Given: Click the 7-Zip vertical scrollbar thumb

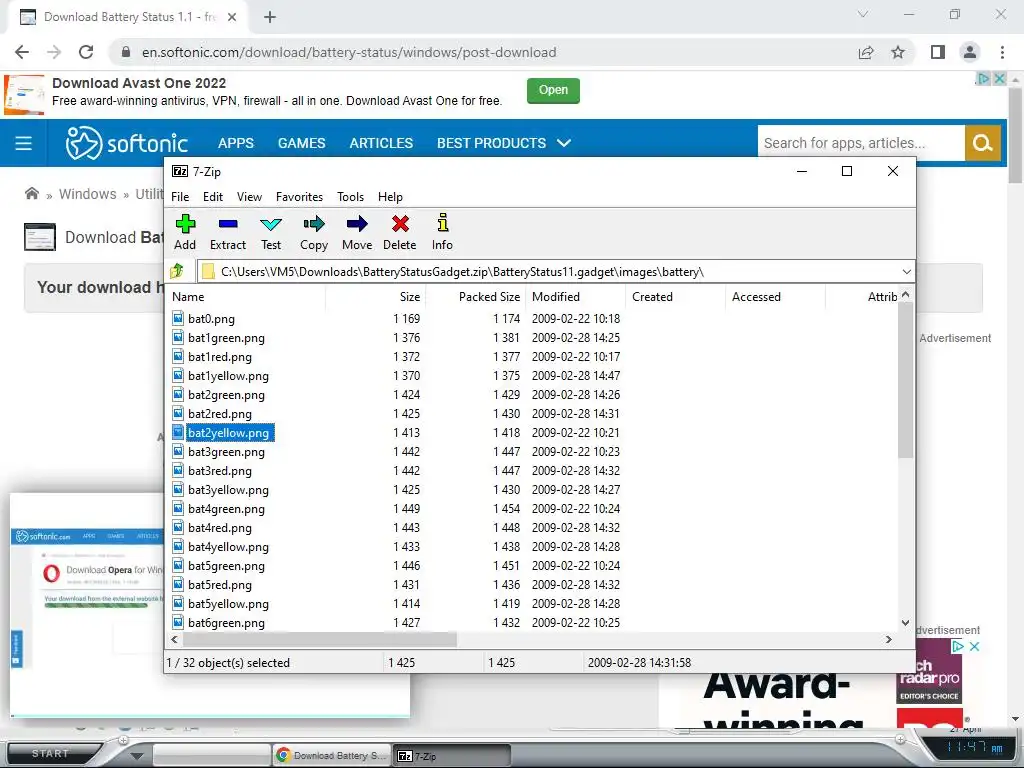Looking at the screenshot, I should point(905,380).
